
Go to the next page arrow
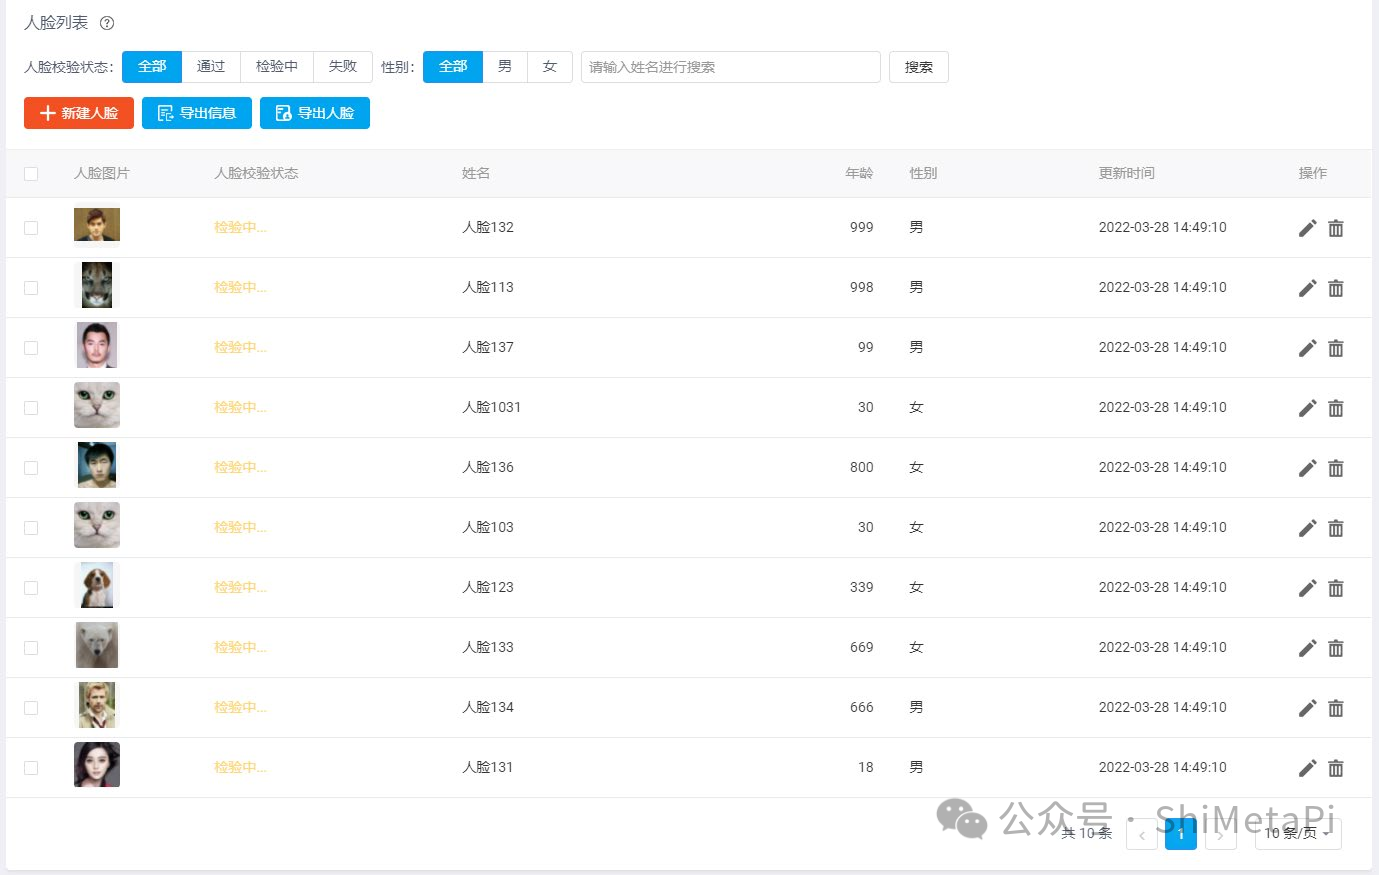click(1221, 834)
